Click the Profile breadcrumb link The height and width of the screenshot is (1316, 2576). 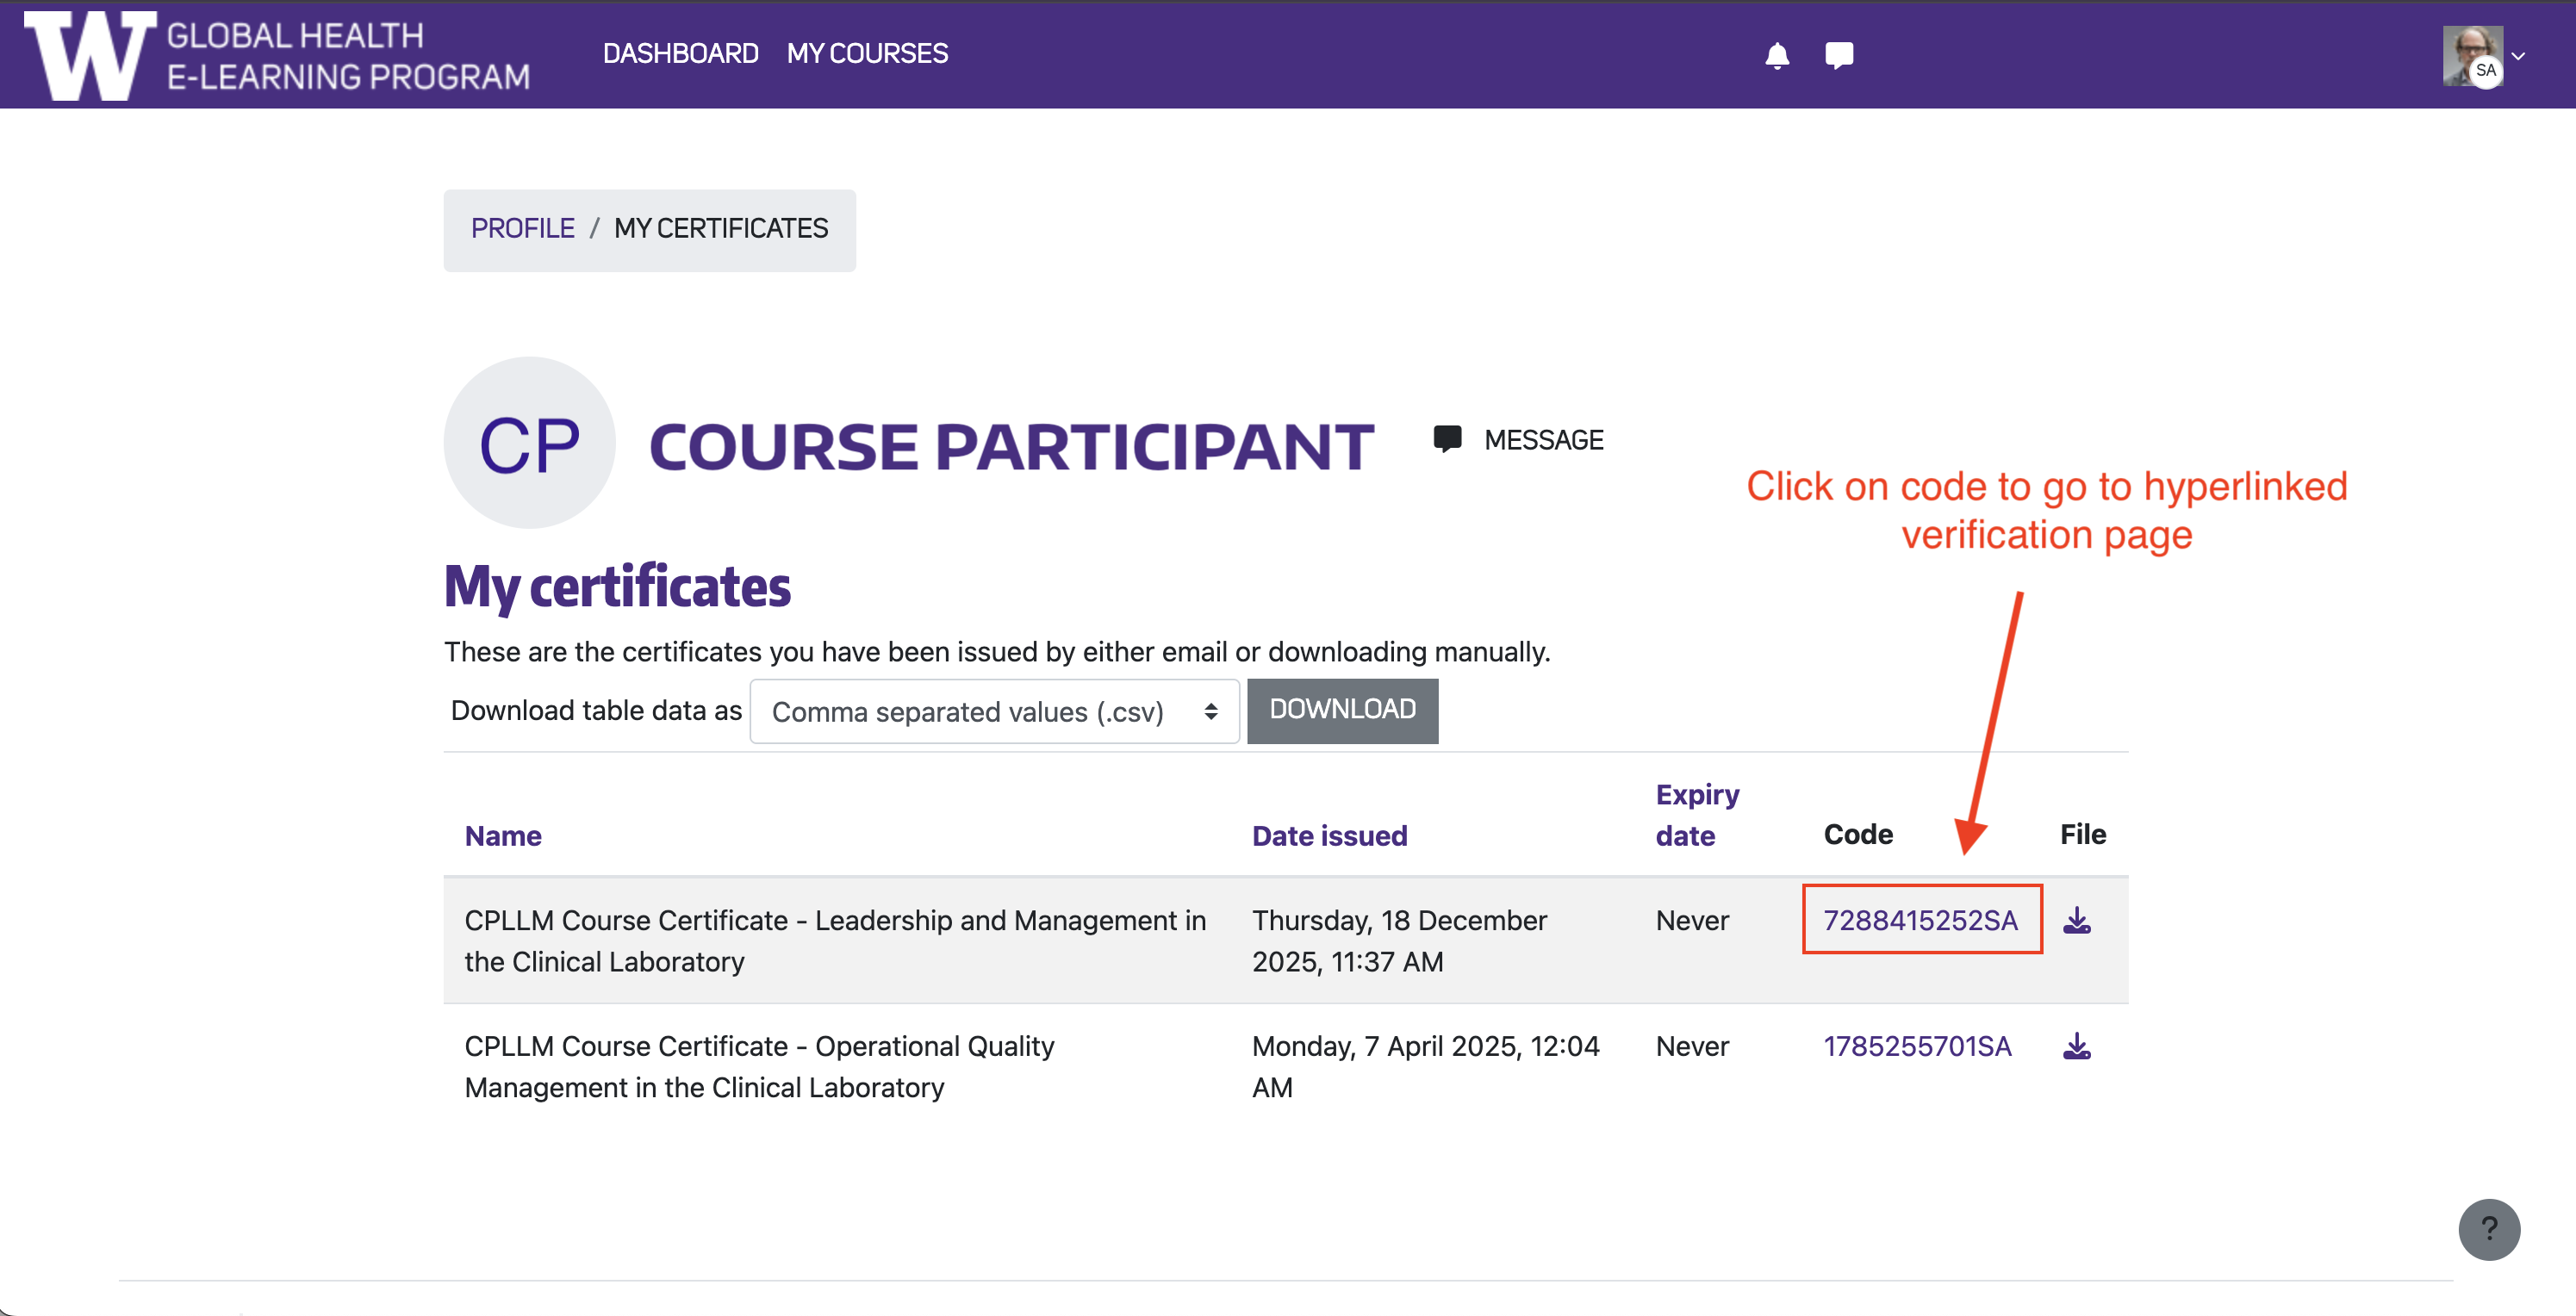coord(522,229)
